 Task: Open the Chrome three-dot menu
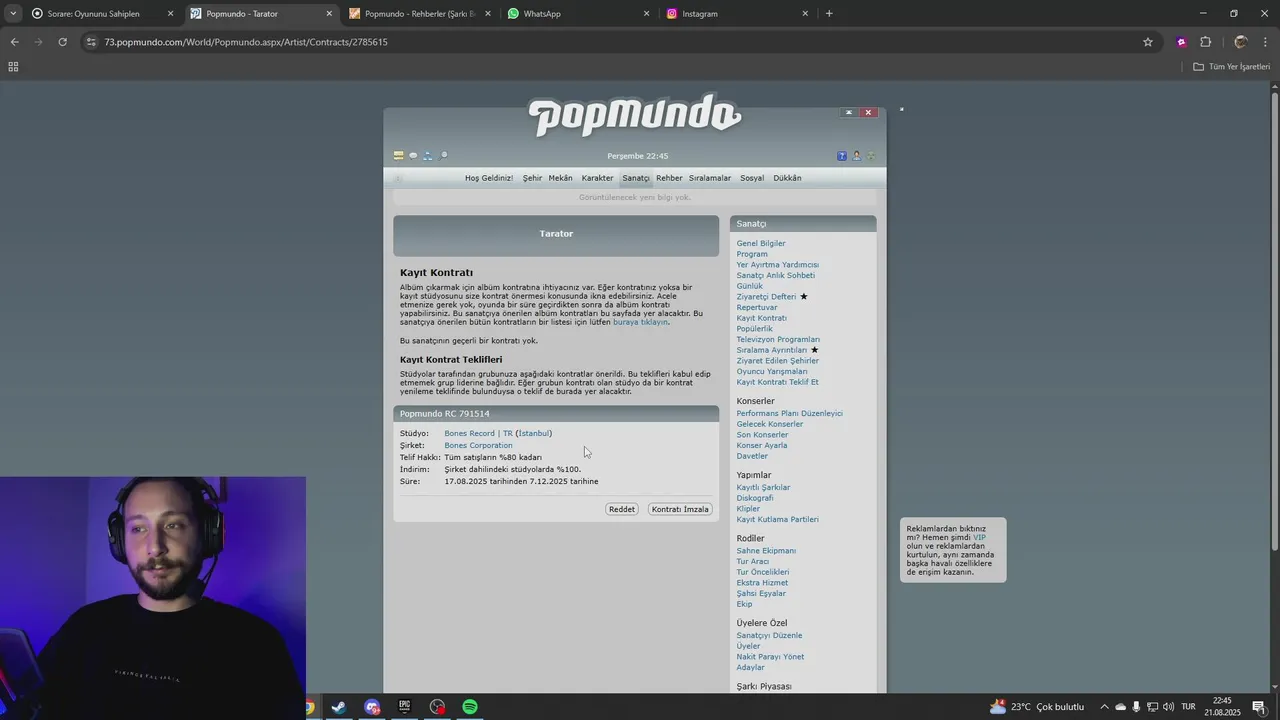[1264, 42]
